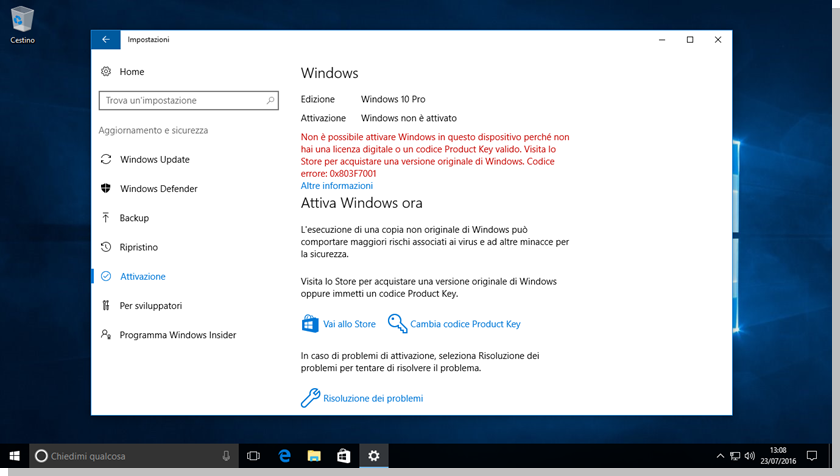The width and height of the screenshot is (840, 476).
Task: Click the Windows Defender shield icon
Action: pos(106,188)
